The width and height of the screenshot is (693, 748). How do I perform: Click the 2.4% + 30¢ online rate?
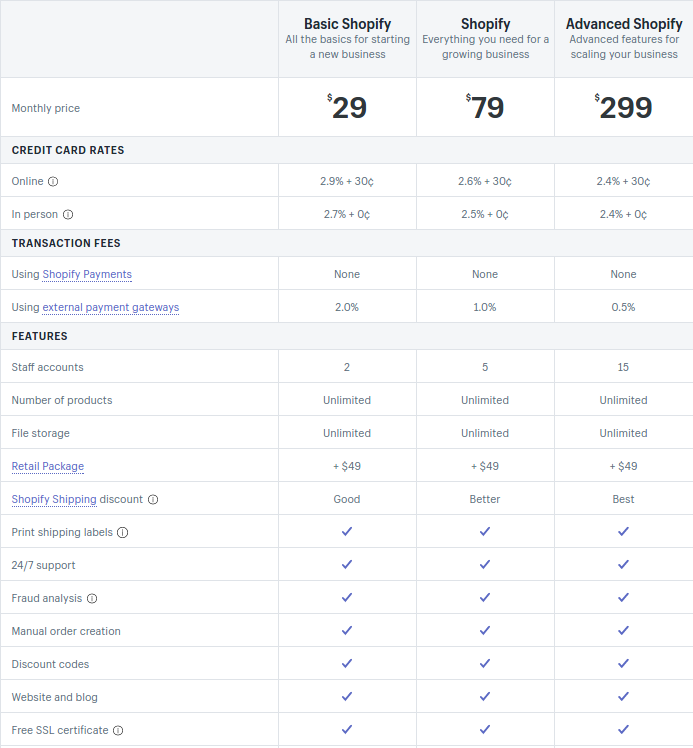tap(623, 182)
